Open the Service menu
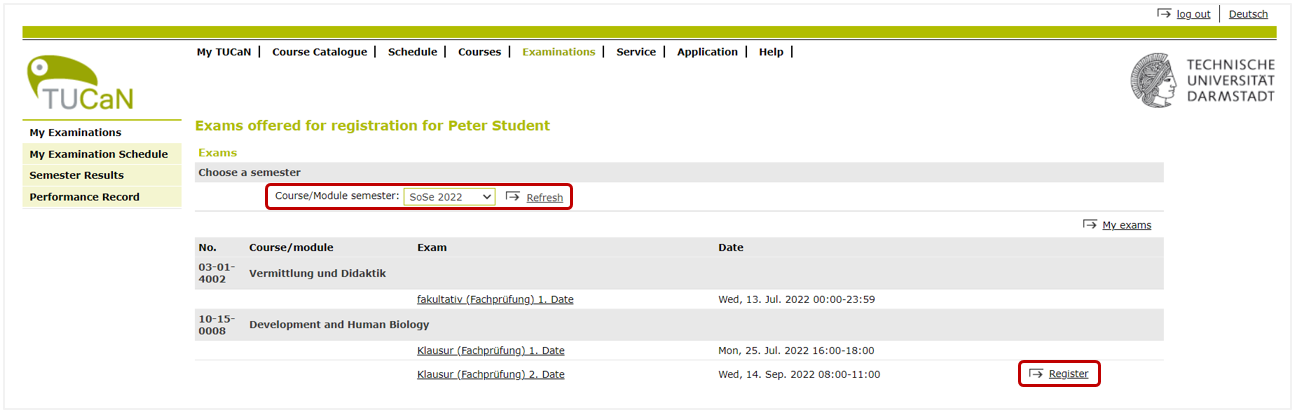The image size is (1295, 412). [x=636, y=52]
